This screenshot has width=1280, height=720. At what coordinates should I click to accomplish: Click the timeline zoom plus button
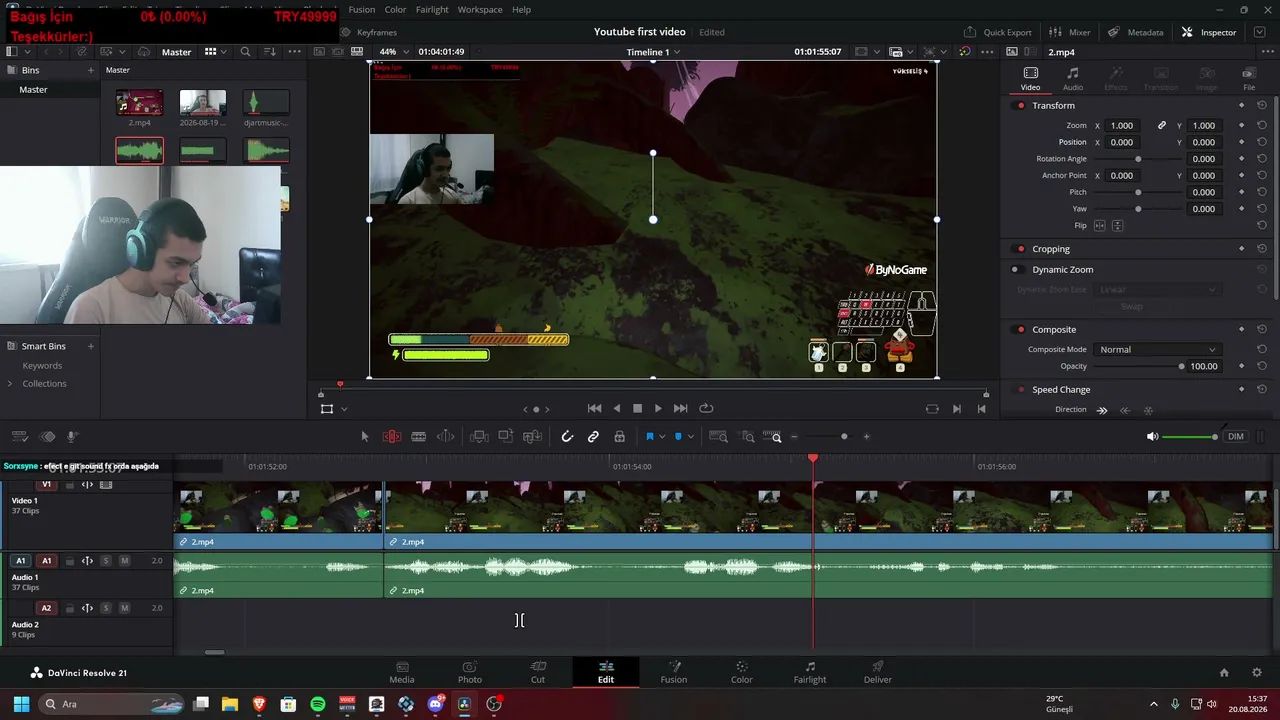[x=867, y=437]
